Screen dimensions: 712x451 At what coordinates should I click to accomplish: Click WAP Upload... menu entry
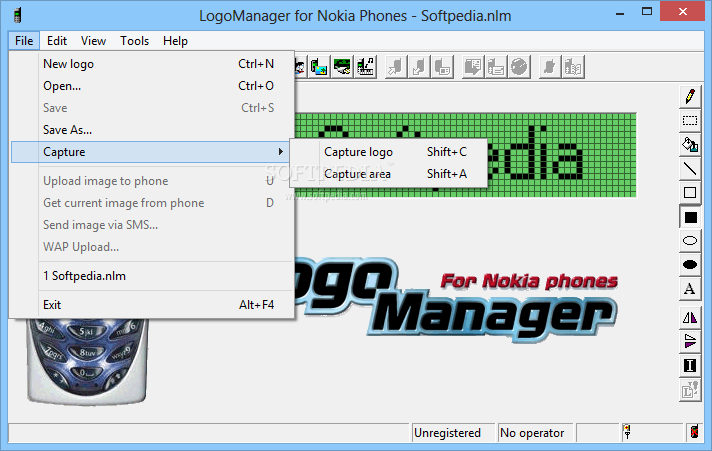click(x=152, y=247)
